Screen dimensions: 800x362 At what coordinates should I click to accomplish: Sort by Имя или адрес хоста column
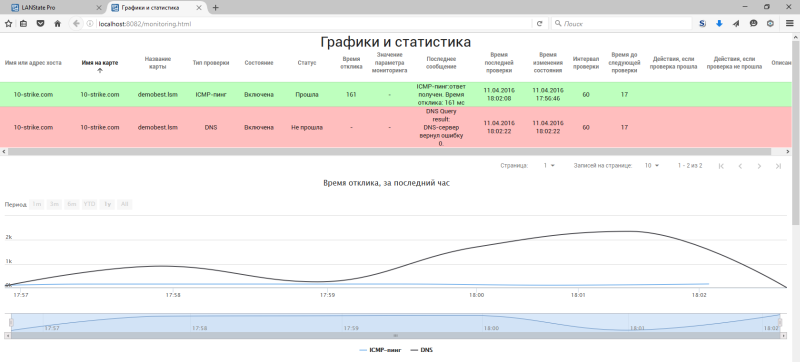click(x=33, y=63)
